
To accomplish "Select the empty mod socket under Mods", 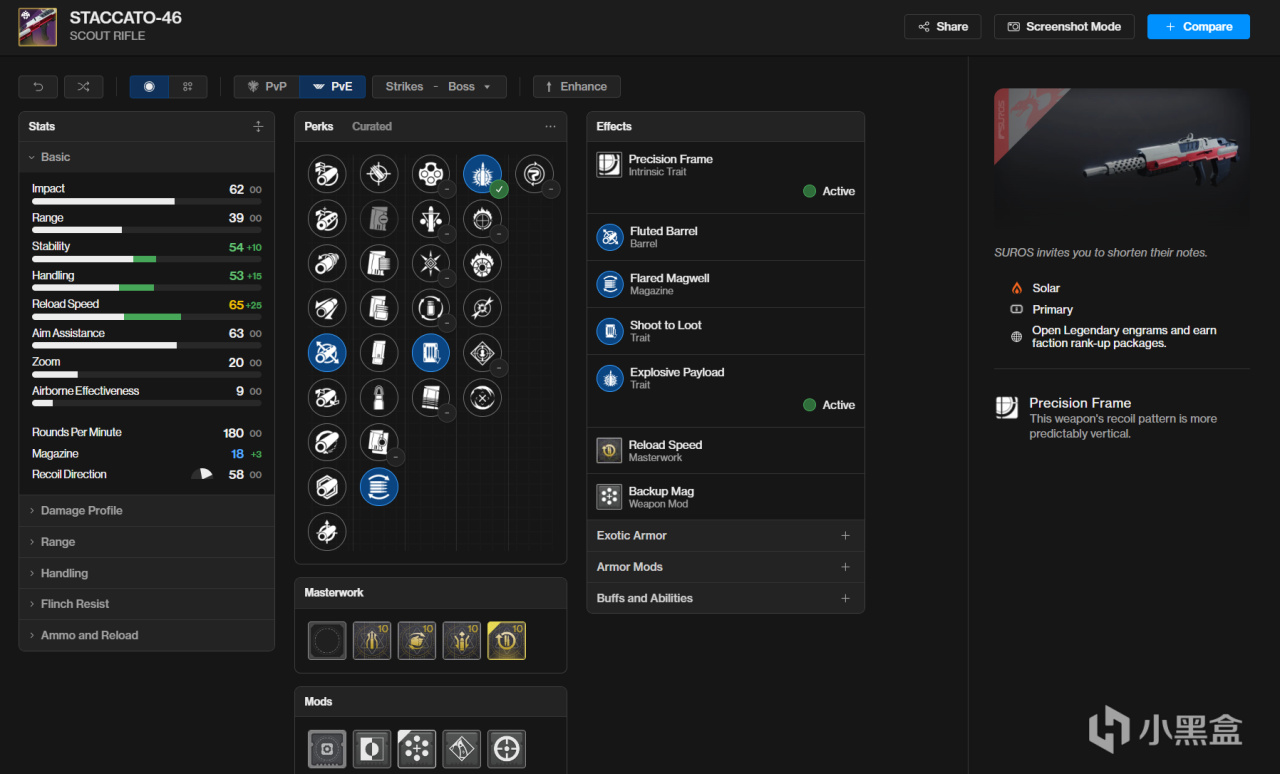I will pyautogui.click(x=327, y=749).
